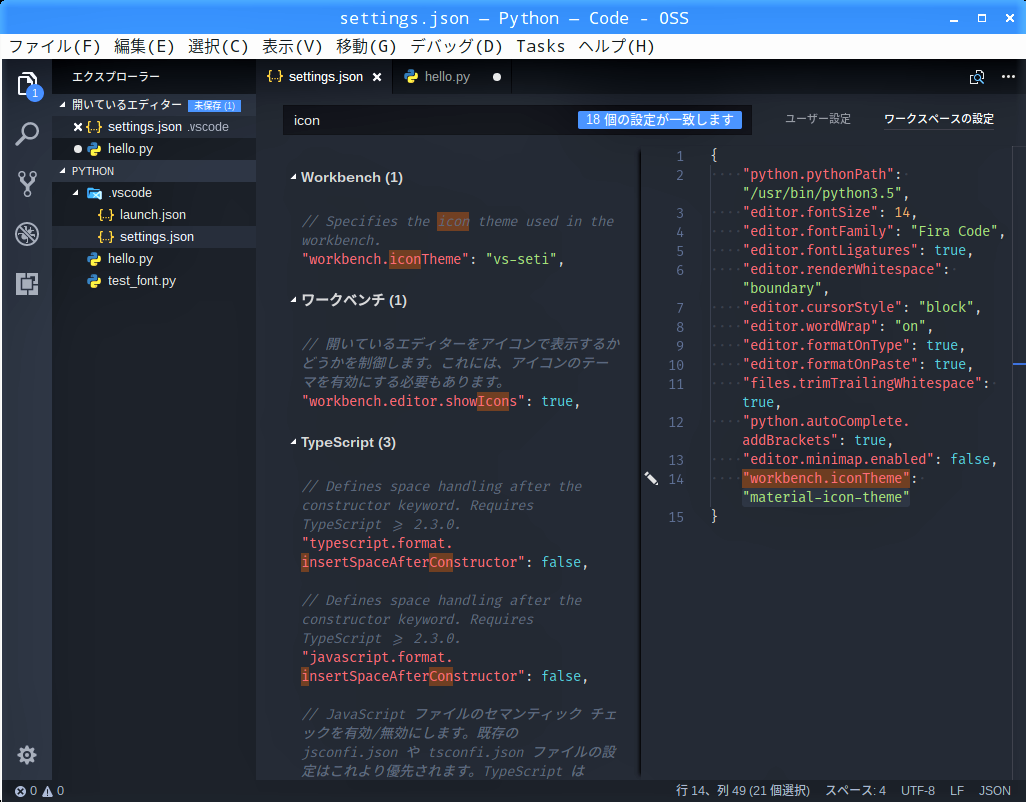Click the warnings icon in the status bar
Viewport: 1026px width, 802px height.
click(48, 791)
